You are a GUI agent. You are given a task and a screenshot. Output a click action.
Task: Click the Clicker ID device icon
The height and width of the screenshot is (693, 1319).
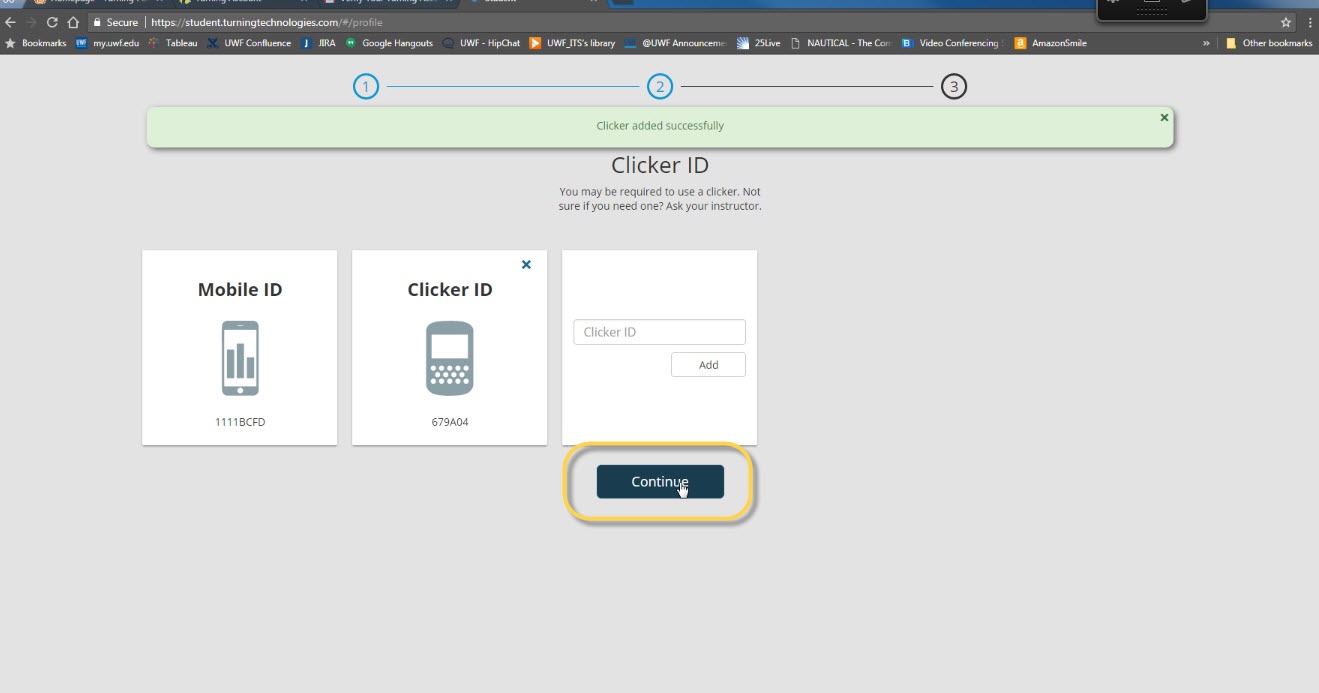[x=450, y=358]
